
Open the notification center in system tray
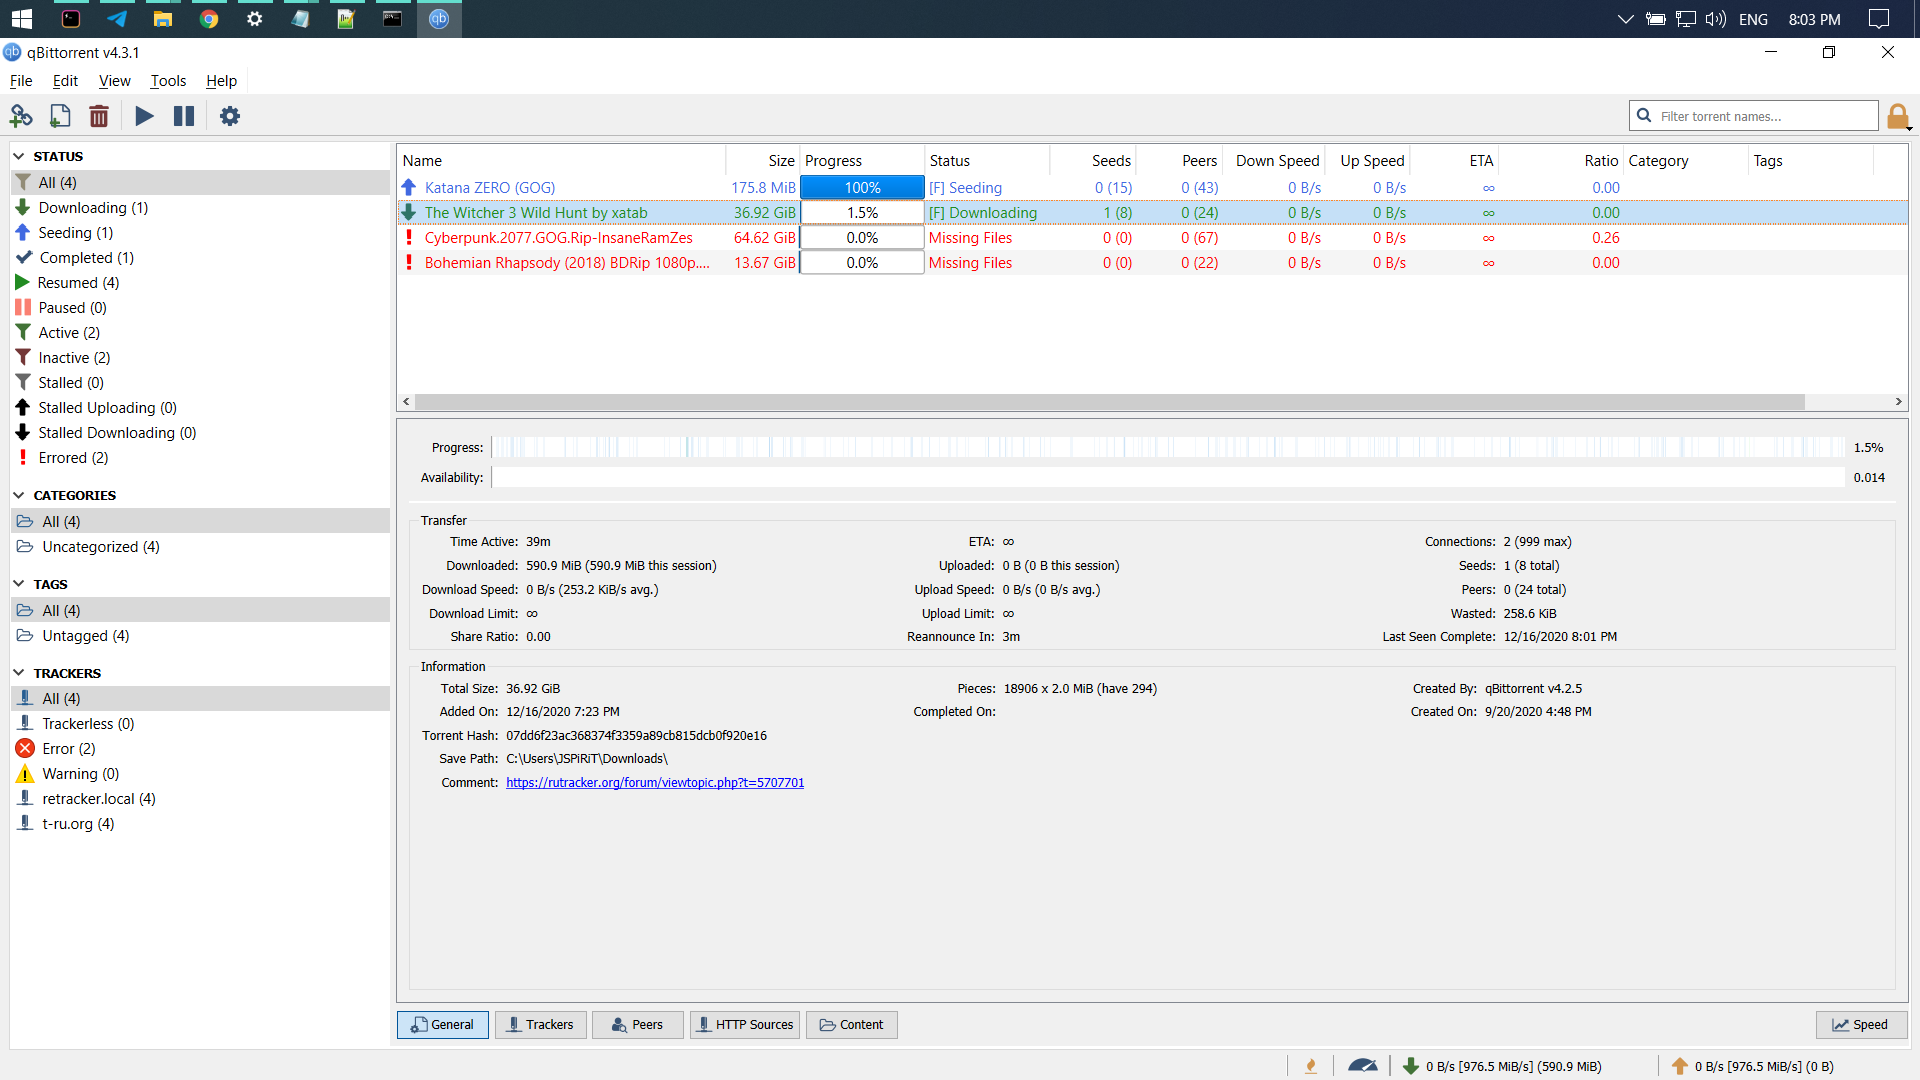coord(1879,18)
